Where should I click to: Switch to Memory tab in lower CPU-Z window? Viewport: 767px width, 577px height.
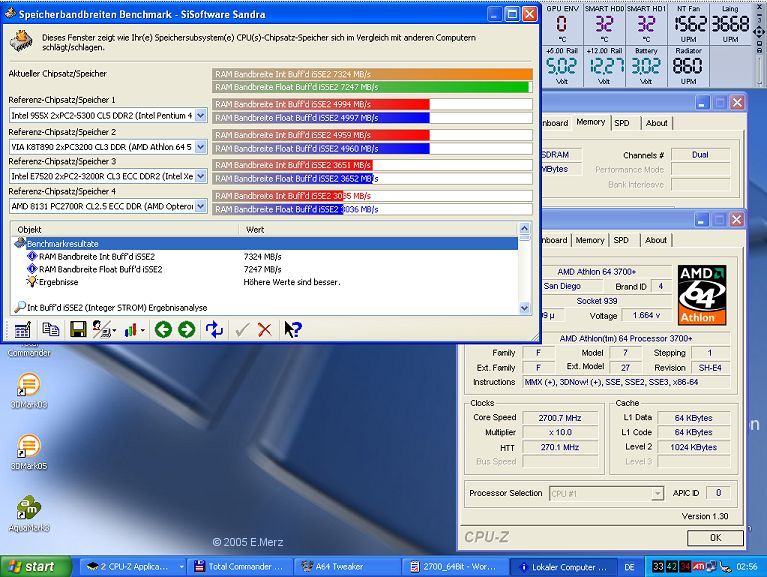point(589,240)
